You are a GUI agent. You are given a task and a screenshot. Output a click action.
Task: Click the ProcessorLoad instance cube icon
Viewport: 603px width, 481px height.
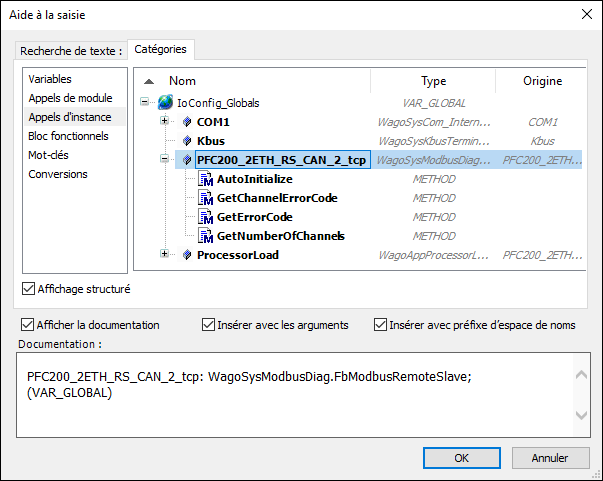(187, 255)
